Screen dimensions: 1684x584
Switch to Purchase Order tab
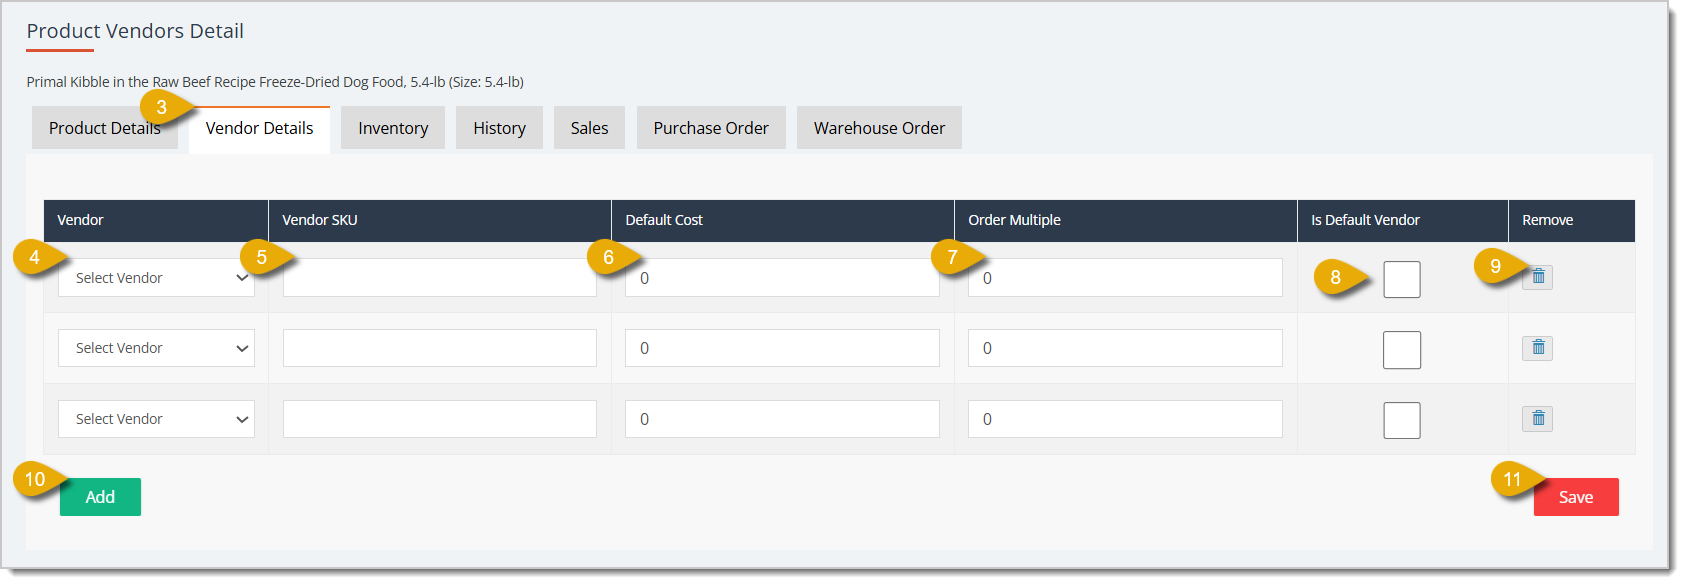point(711,128)
